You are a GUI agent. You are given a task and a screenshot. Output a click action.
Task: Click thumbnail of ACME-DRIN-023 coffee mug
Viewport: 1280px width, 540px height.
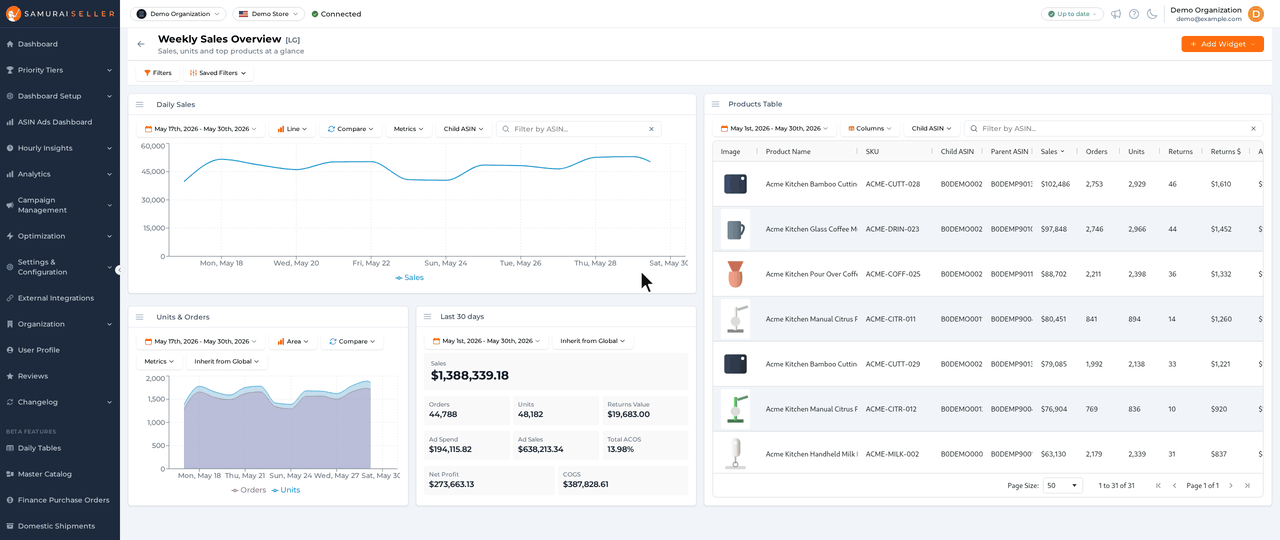point(735,229)
